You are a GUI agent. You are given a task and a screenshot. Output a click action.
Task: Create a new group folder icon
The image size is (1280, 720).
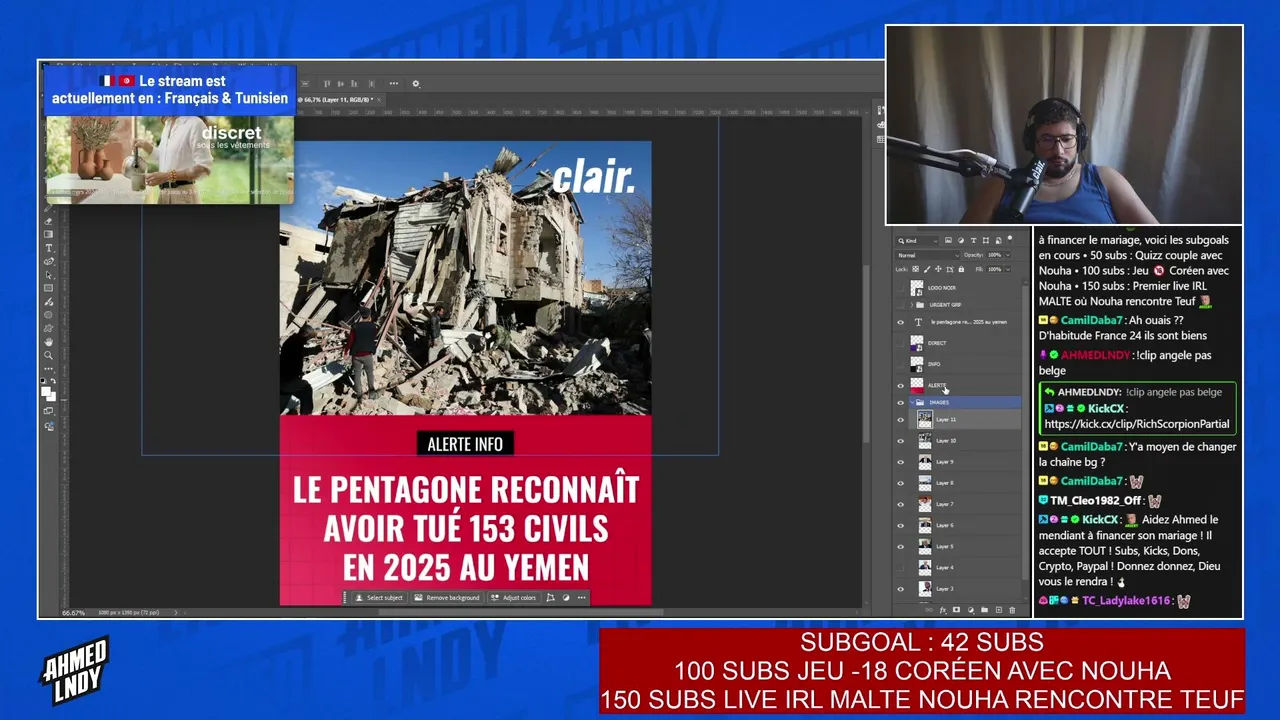(x=985, y=609)
